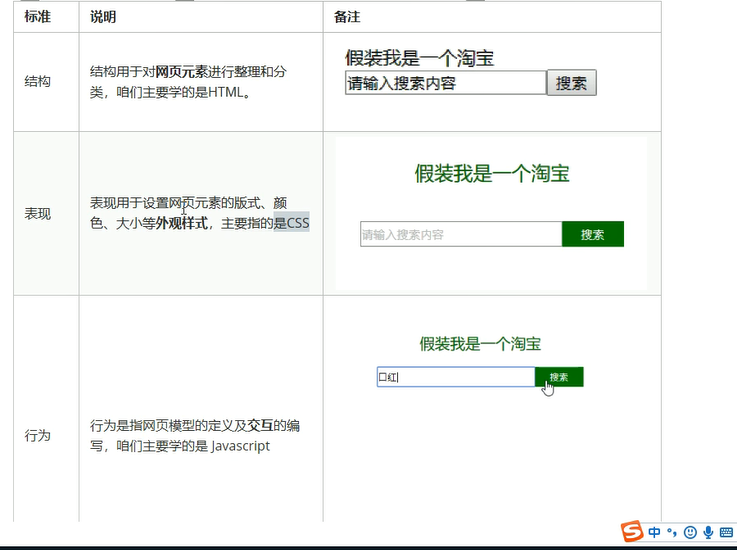Focus the placeholder search field in 表现 row
This screenshot has width=737, height=550.
461,234
